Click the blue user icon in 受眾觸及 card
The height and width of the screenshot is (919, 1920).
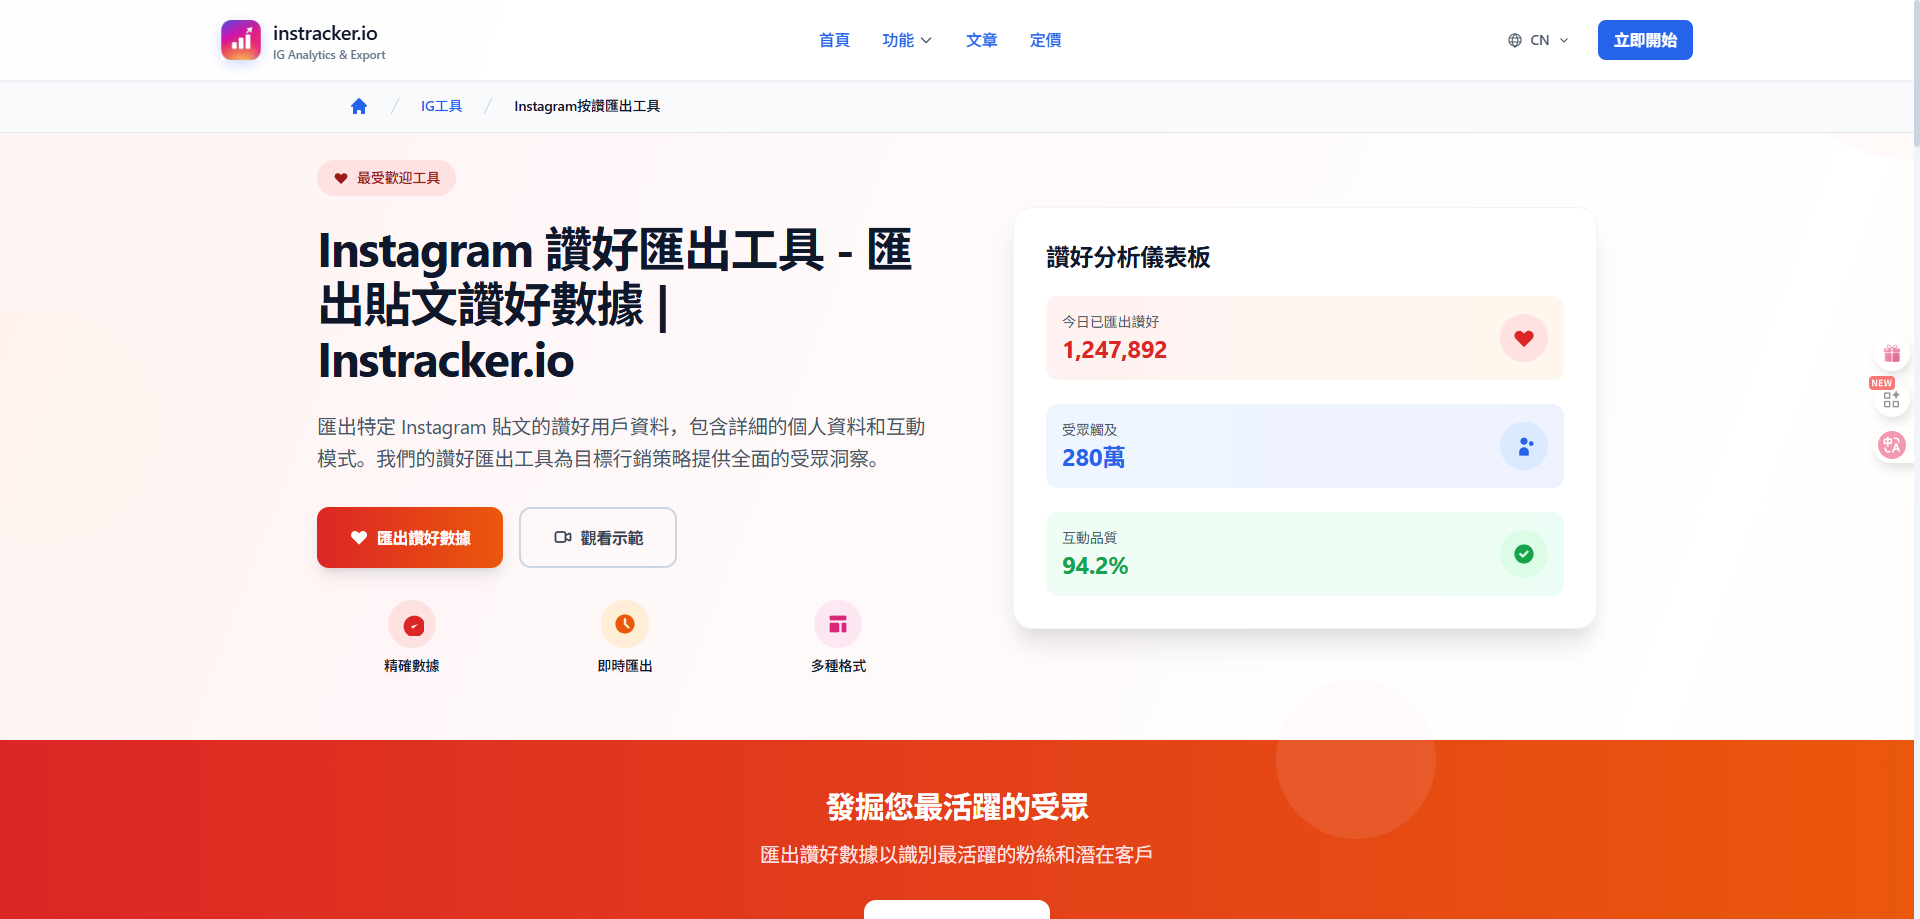(1524, 446)
